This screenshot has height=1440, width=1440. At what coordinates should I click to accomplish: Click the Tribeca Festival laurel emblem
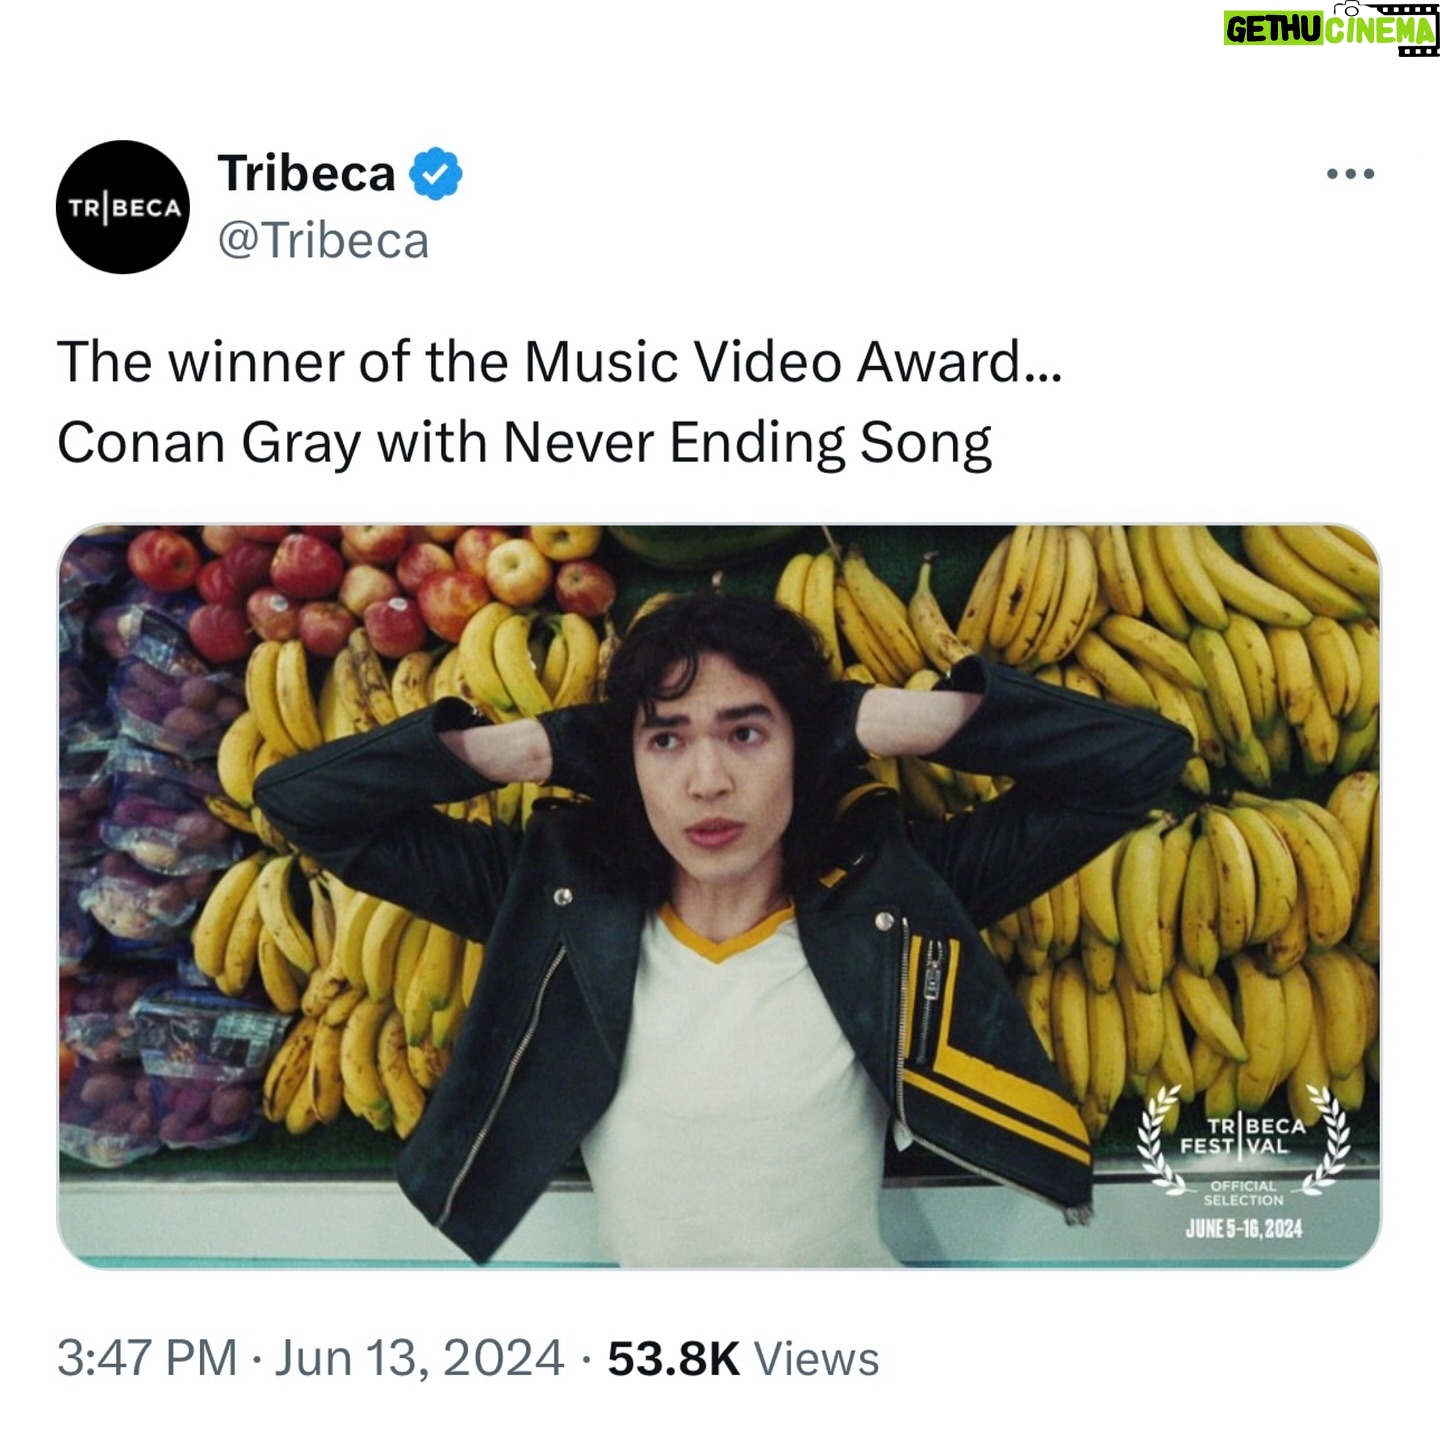1244,1160
